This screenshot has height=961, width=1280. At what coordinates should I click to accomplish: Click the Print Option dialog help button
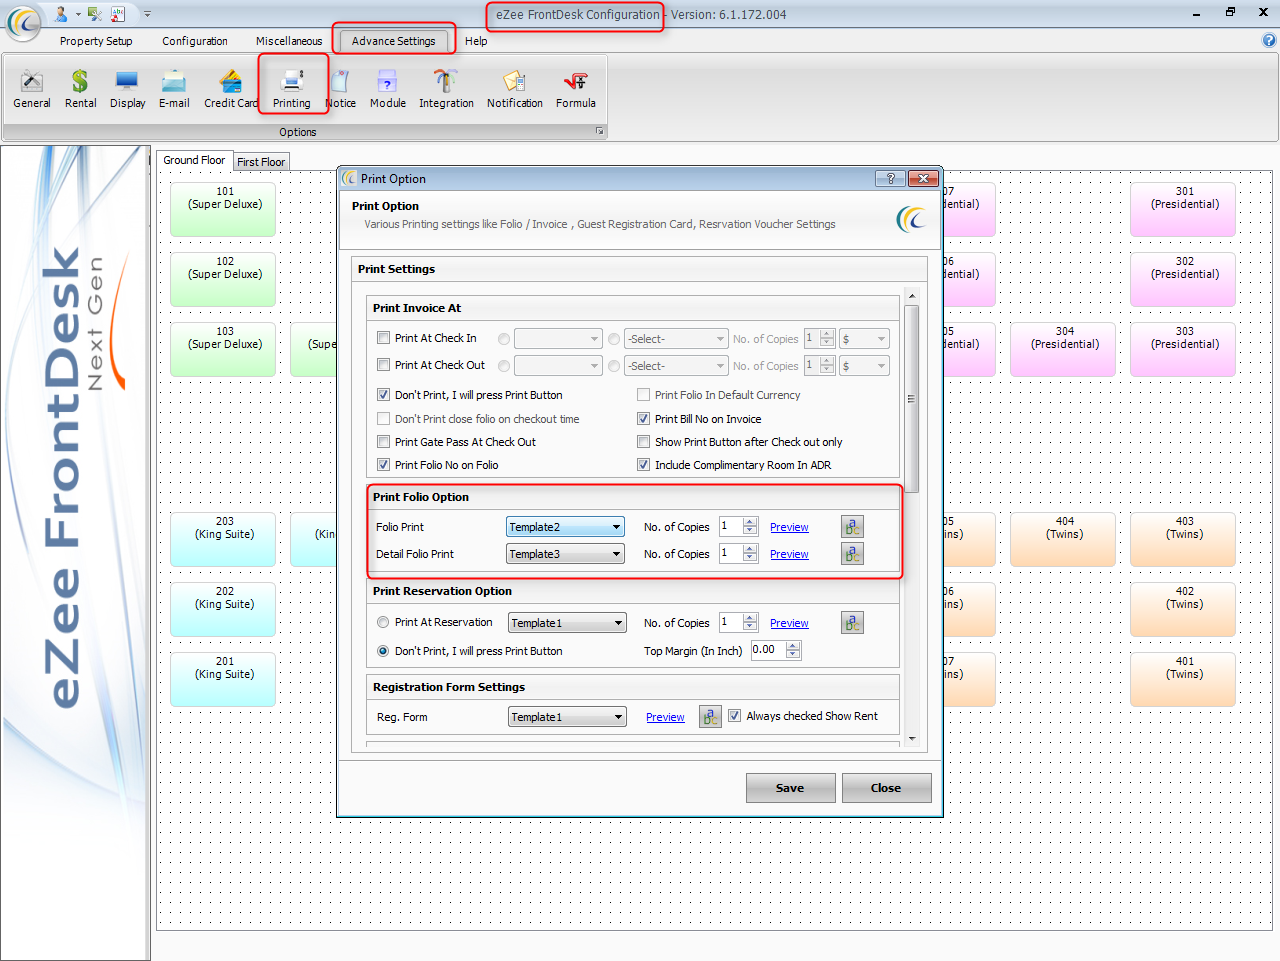pyautogui.click(x=890, y=178)
